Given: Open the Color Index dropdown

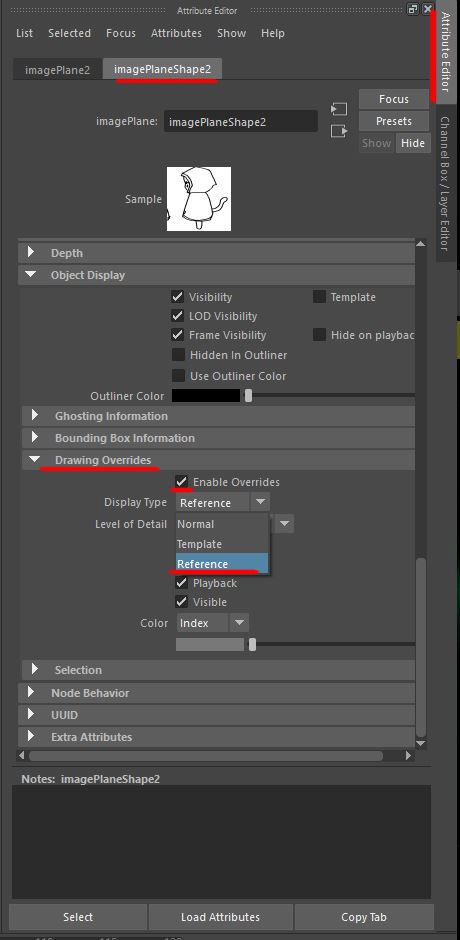Looking at the screenshot, I should [212, 623].
